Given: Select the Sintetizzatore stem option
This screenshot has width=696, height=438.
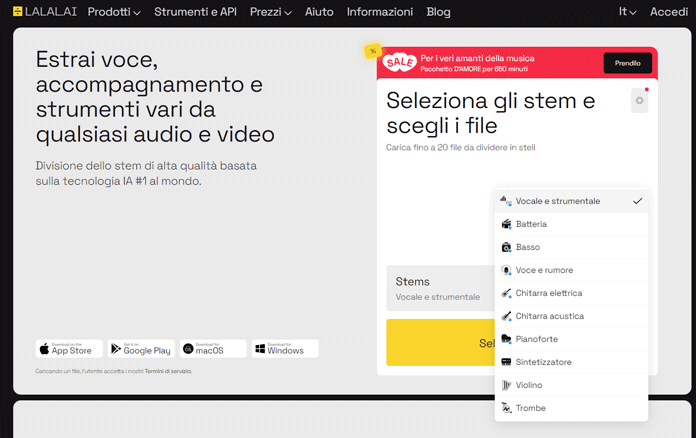Looking at the screenshot, I should pos(571,362).
